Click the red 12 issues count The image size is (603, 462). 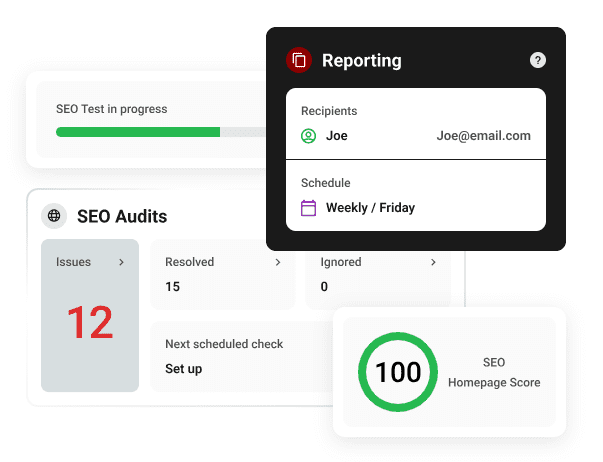point(90,322)
